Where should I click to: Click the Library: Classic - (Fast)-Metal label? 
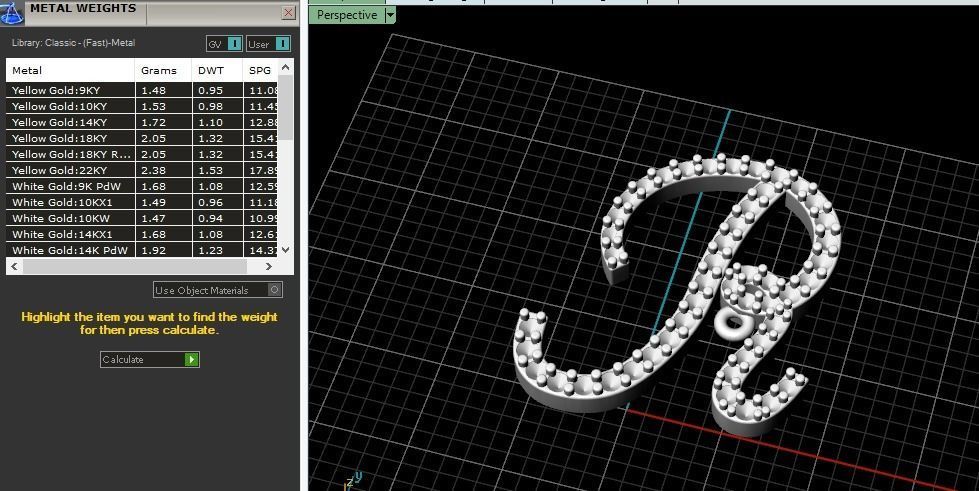[73, 42]
